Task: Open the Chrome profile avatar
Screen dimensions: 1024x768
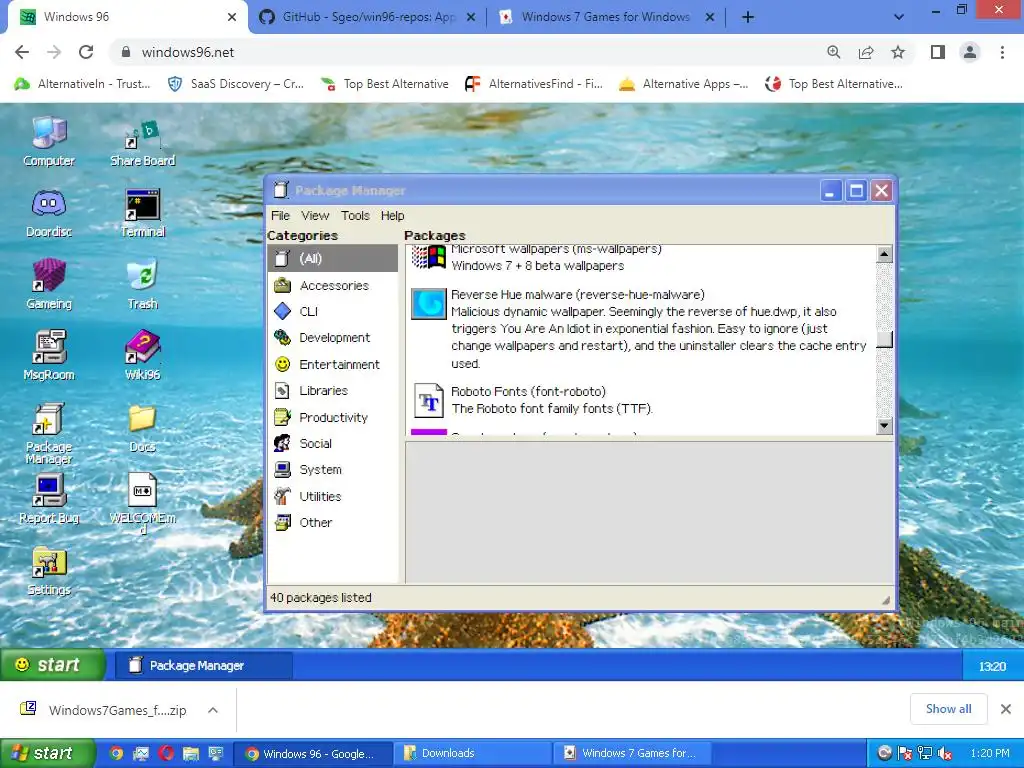Action: tap(970, 52)
